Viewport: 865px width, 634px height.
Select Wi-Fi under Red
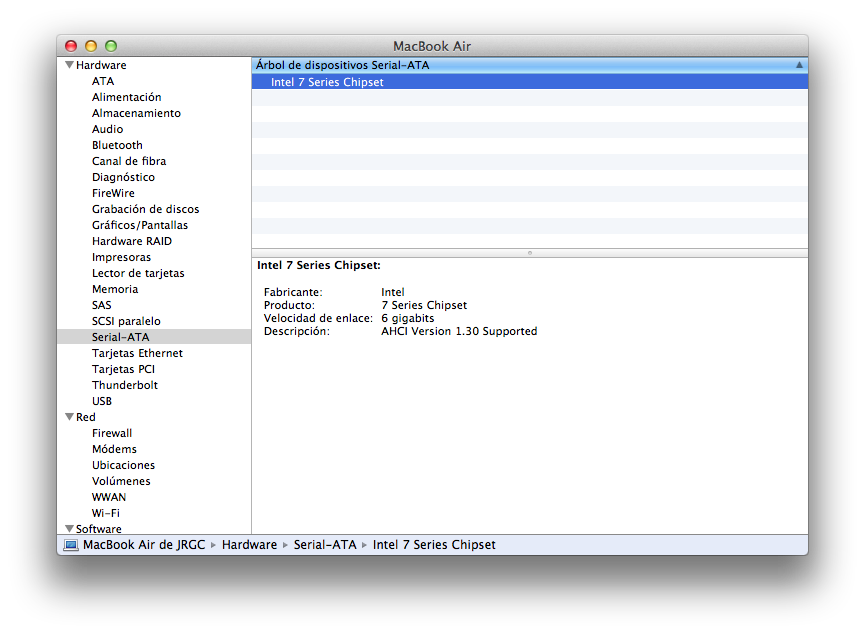pos(106,513)
